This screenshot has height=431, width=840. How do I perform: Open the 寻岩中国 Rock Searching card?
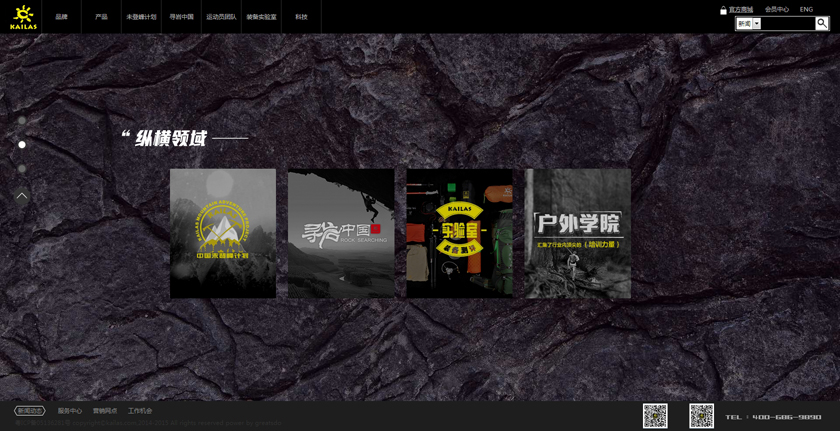341,233
